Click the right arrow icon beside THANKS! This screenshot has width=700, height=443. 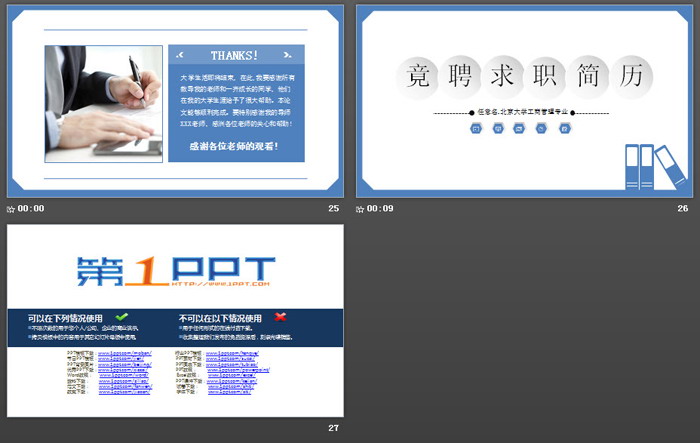[288, 55]
